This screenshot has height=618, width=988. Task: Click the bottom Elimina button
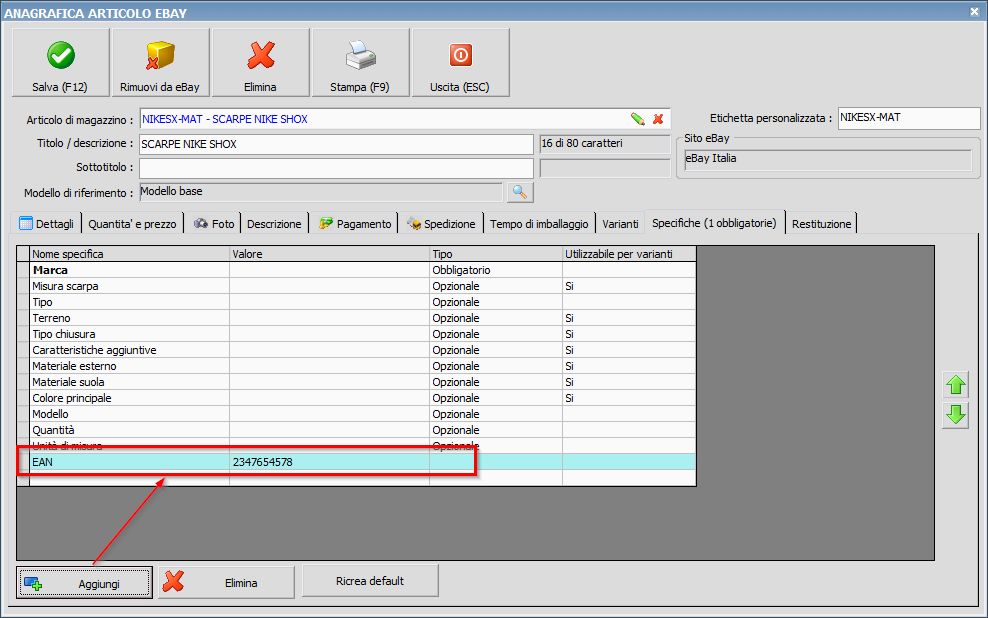[227, 583]
